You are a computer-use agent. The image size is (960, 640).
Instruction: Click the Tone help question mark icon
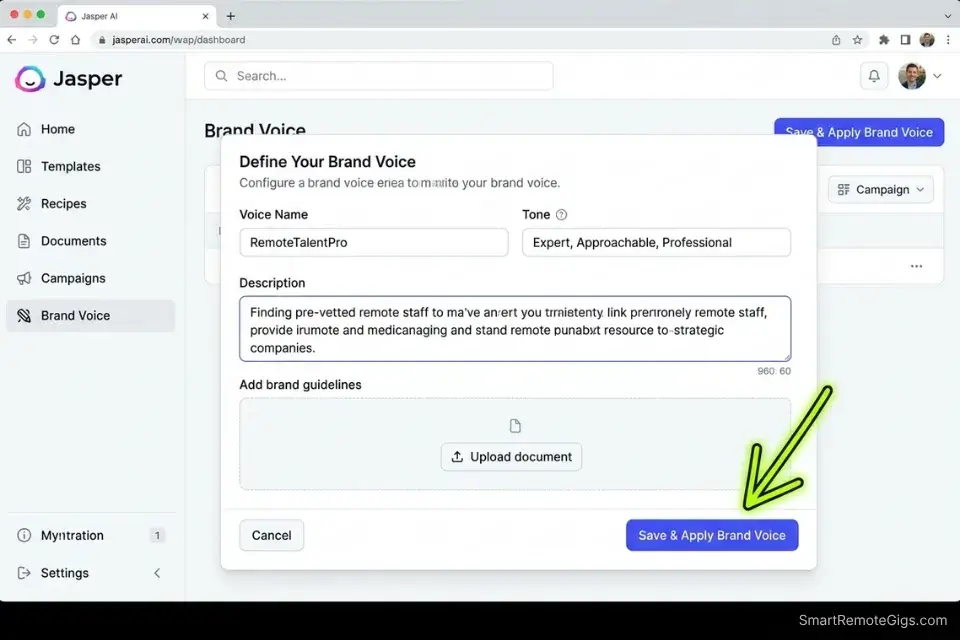point(562,214)
